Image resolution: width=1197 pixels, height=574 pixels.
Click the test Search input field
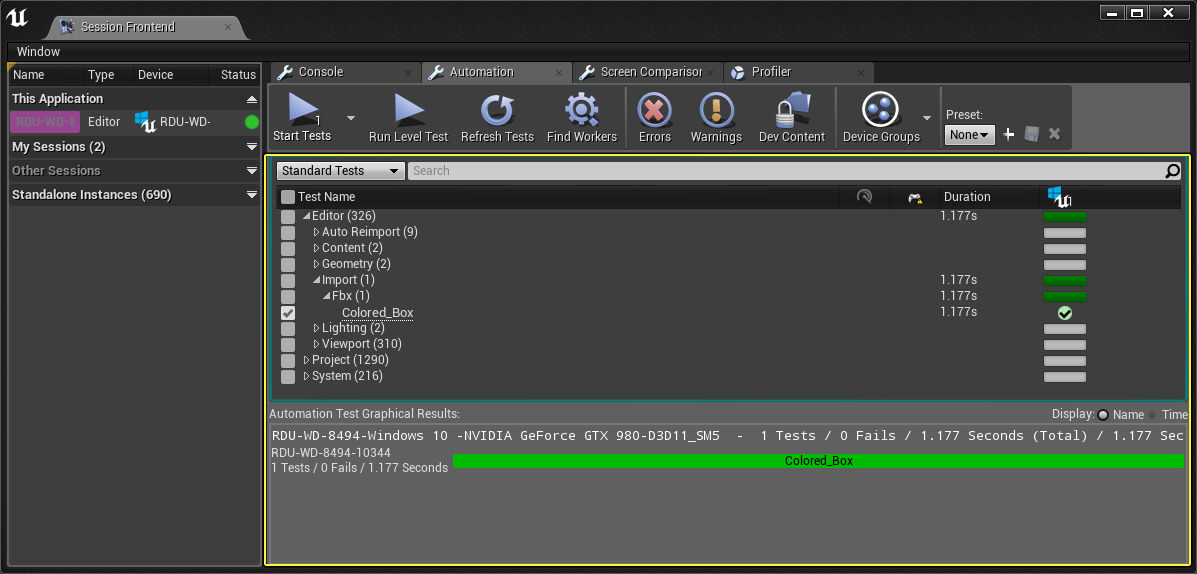(785, 171)
